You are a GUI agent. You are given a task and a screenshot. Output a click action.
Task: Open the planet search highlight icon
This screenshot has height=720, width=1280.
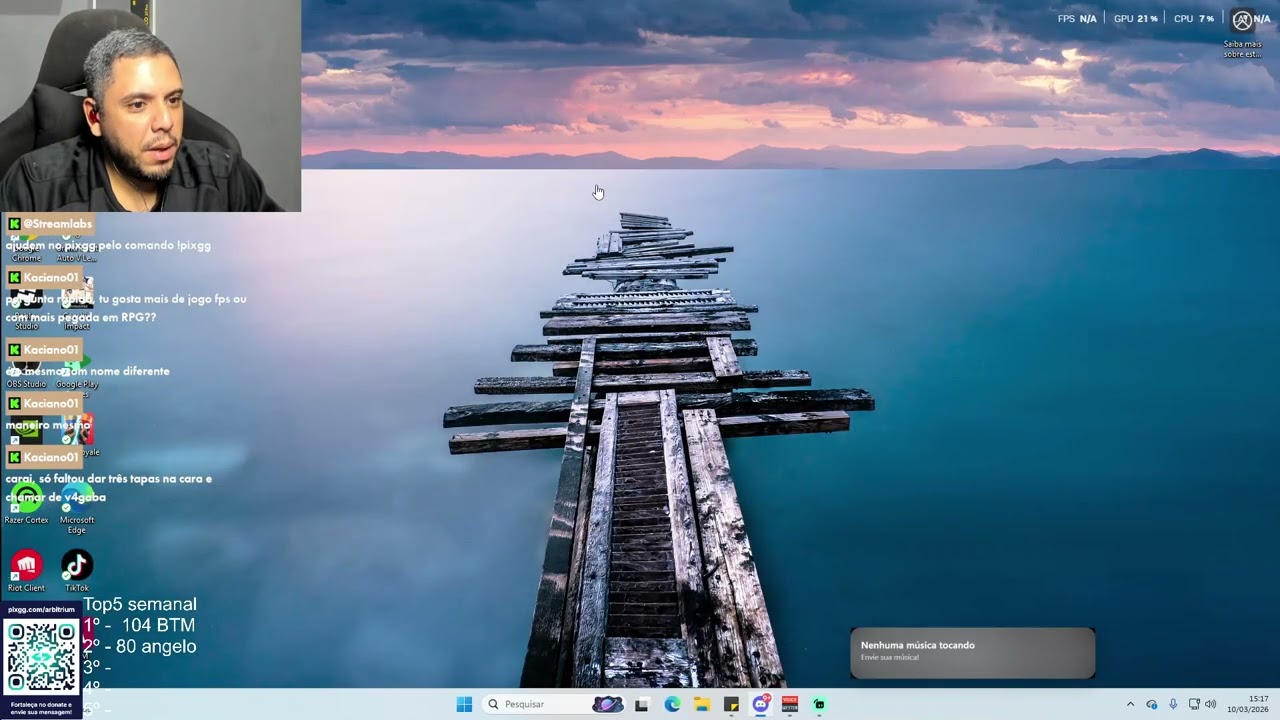pos(607,704)
